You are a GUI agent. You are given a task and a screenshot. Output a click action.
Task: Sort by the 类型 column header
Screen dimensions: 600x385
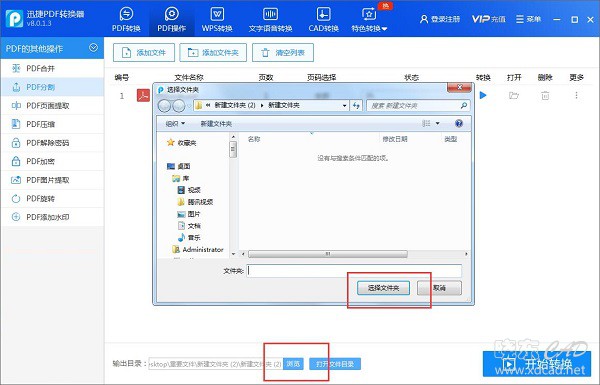click(450, 139)
